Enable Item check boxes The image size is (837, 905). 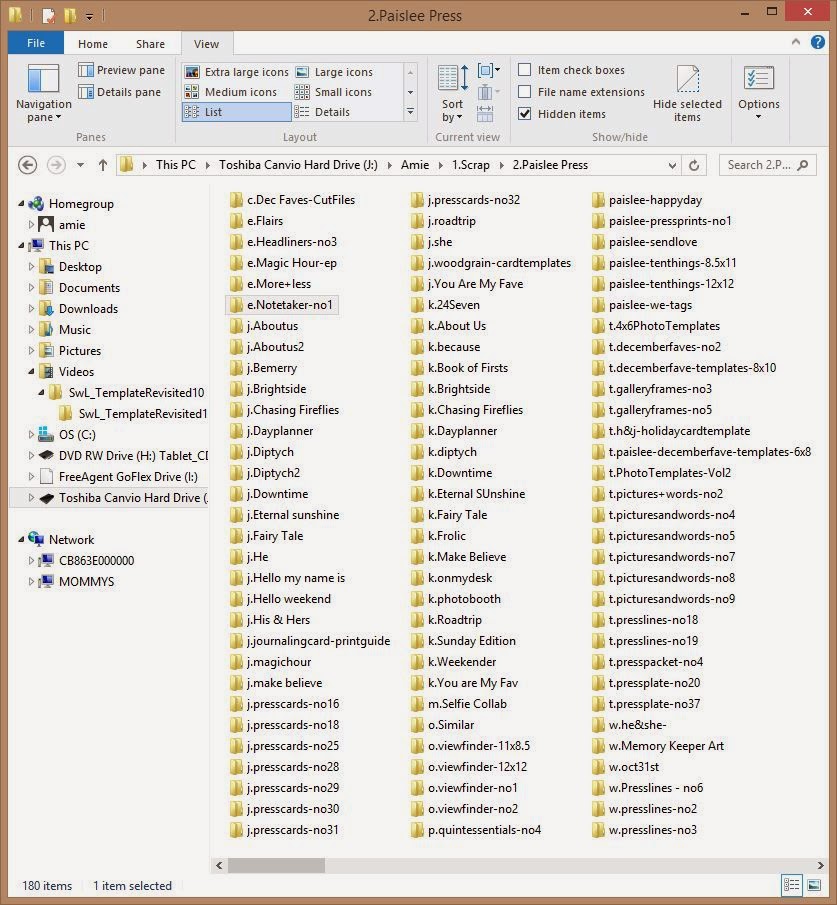(x=525, y=70)
